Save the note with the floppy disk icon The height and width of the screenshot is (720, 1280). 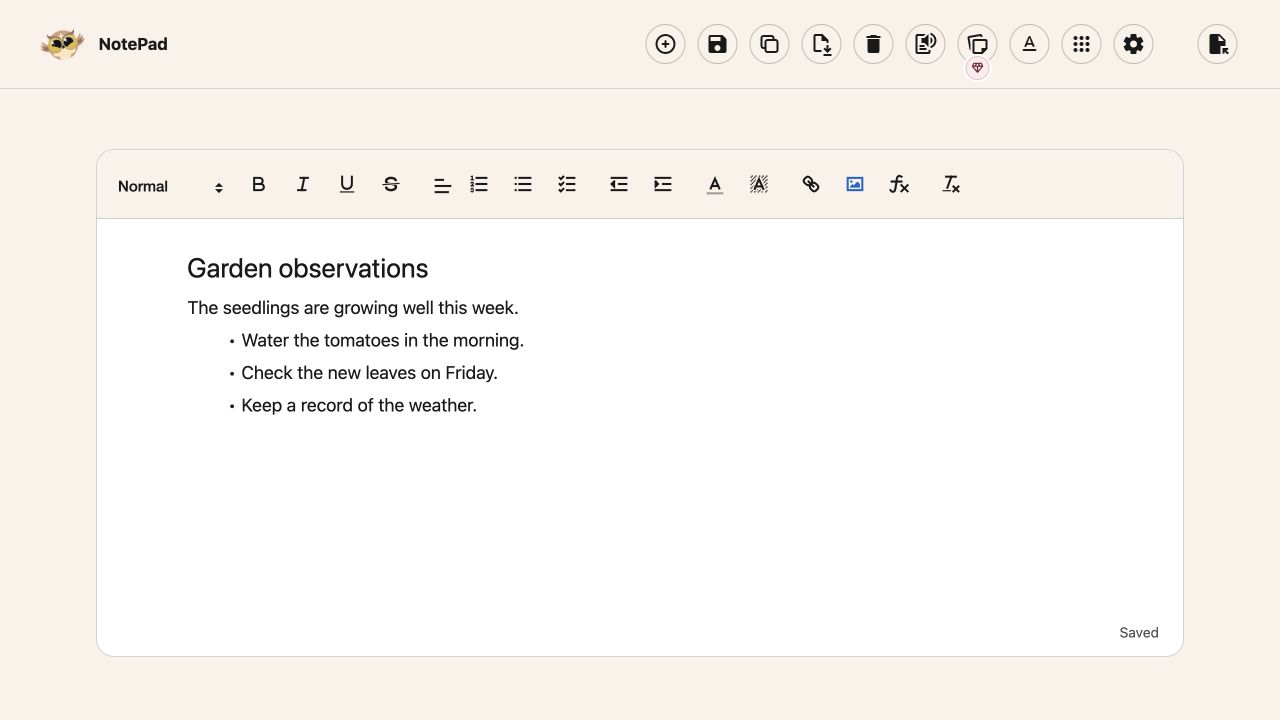coord(717,44)
